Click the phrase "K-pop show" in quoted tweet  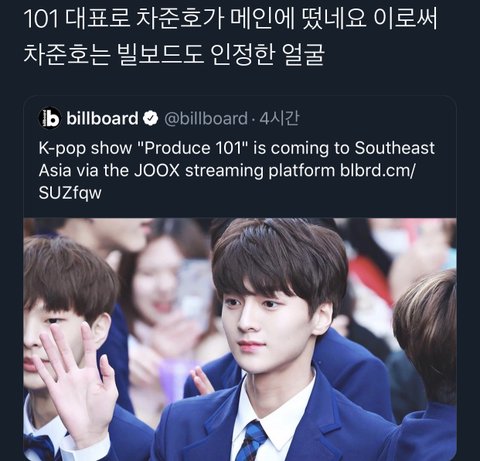(85, 148)
